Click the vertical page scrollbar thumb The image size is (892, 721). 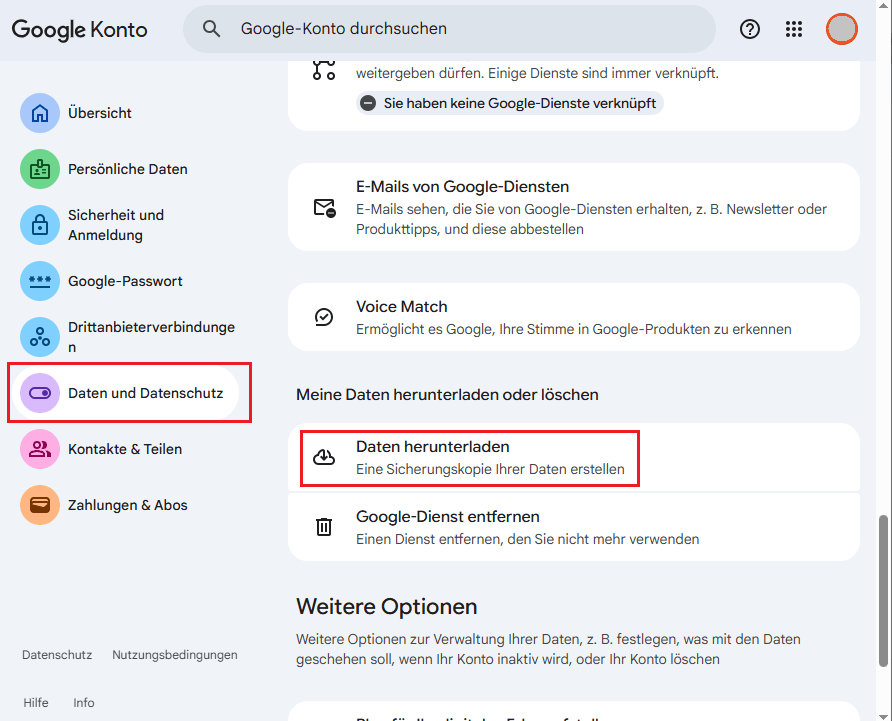click(882, 590)
